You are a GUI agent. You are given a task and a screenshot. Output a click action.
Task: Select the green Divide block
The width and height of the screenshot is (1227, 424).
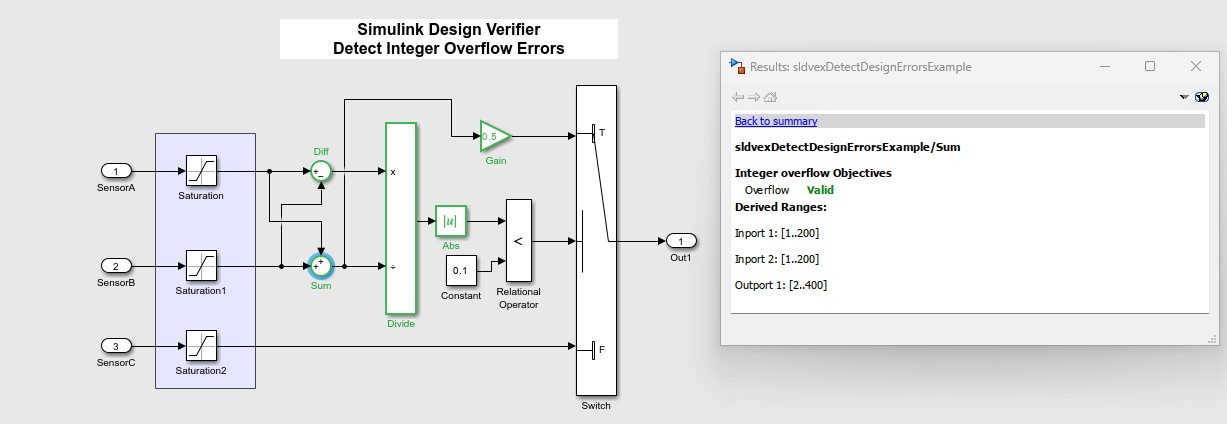click(400, 218)
